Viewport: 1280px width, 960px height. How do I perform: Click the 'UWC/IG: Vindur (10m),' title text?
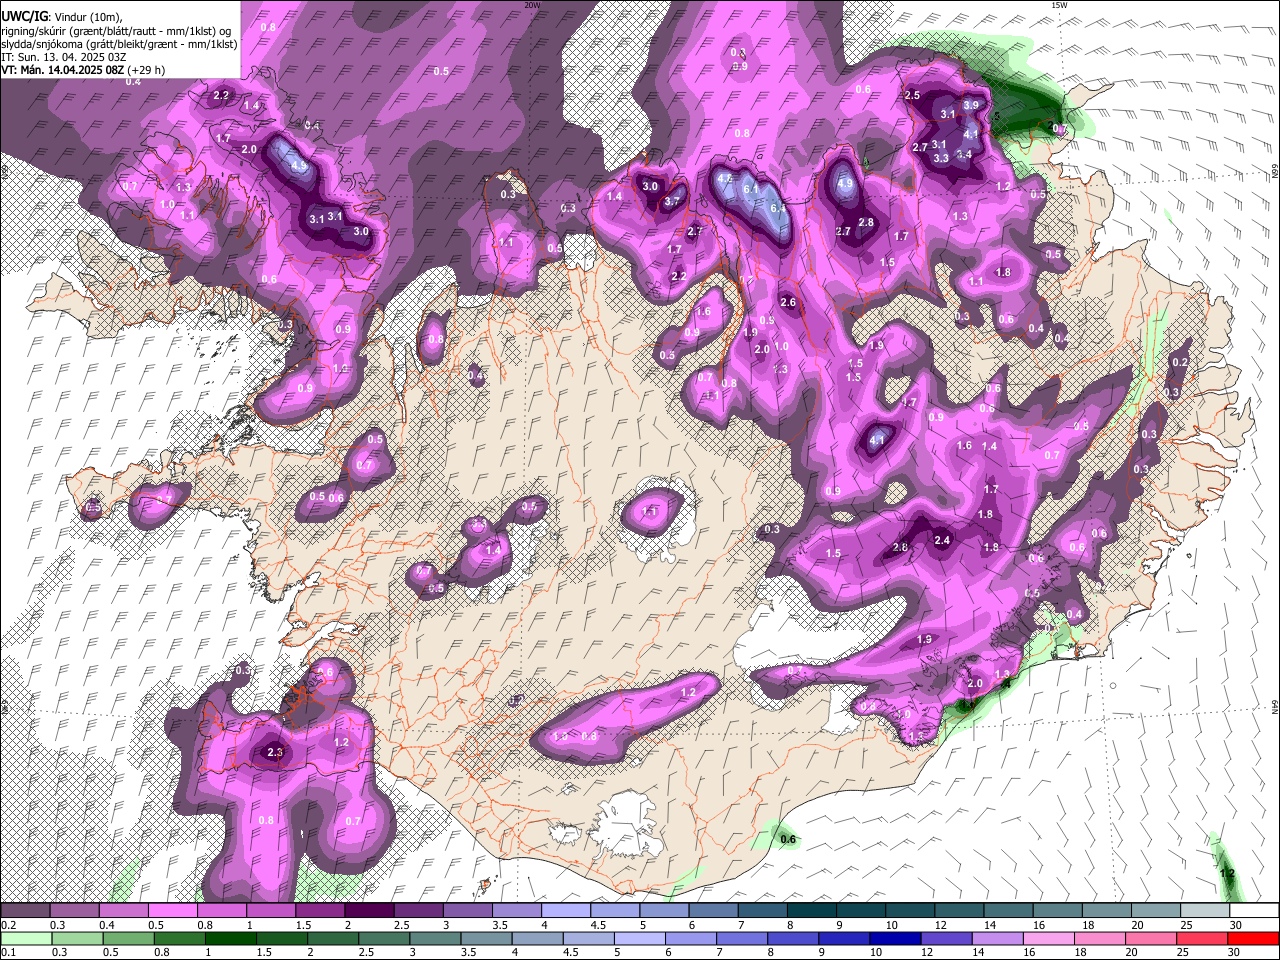[61, 16]
